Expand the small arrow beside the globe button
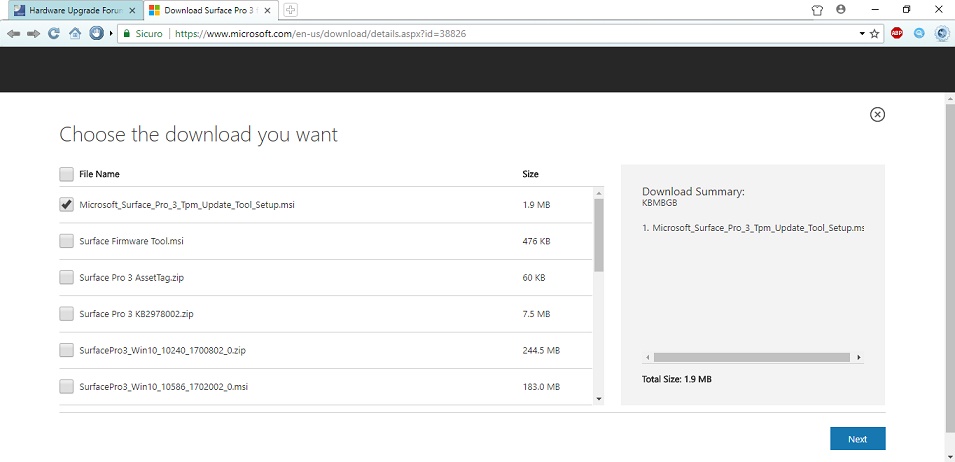Screen dimensions: 955x462 click(x=111, y=34)
